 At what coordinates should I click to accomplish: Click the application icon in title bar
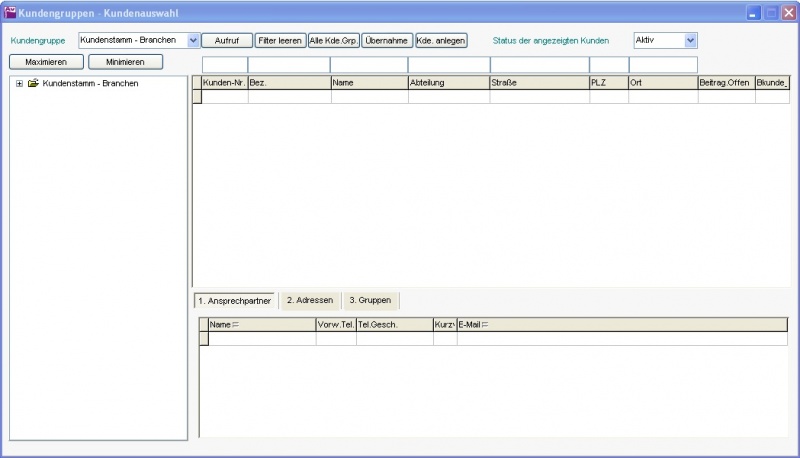(x=11, y=13)
